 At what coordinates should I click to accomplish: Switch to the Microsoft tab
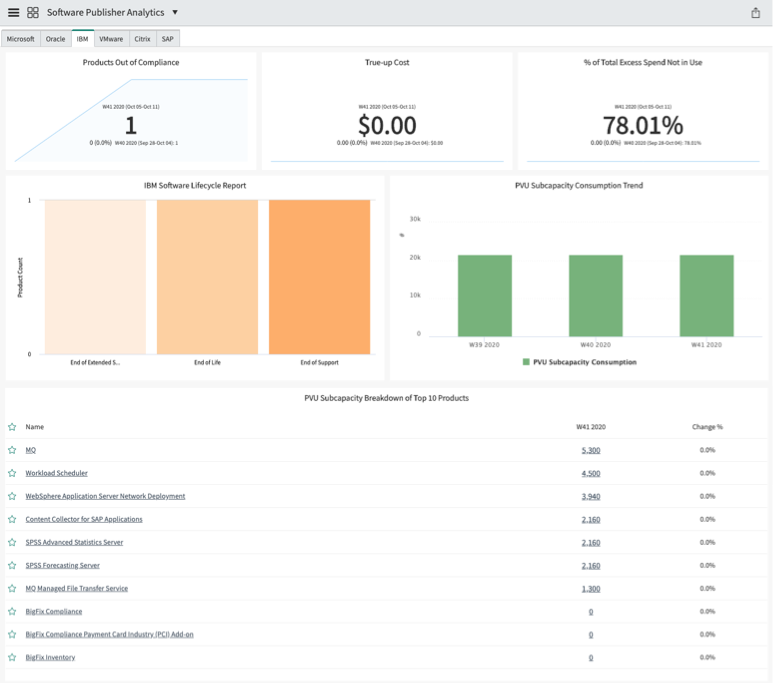point(21,39)
